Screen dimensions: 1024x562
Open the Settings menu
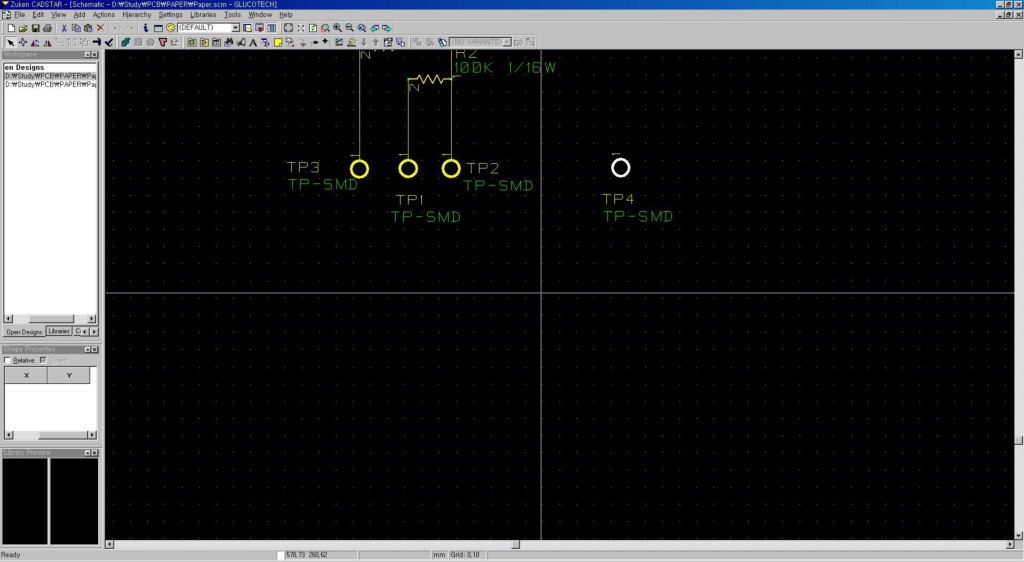click(170, 14)
